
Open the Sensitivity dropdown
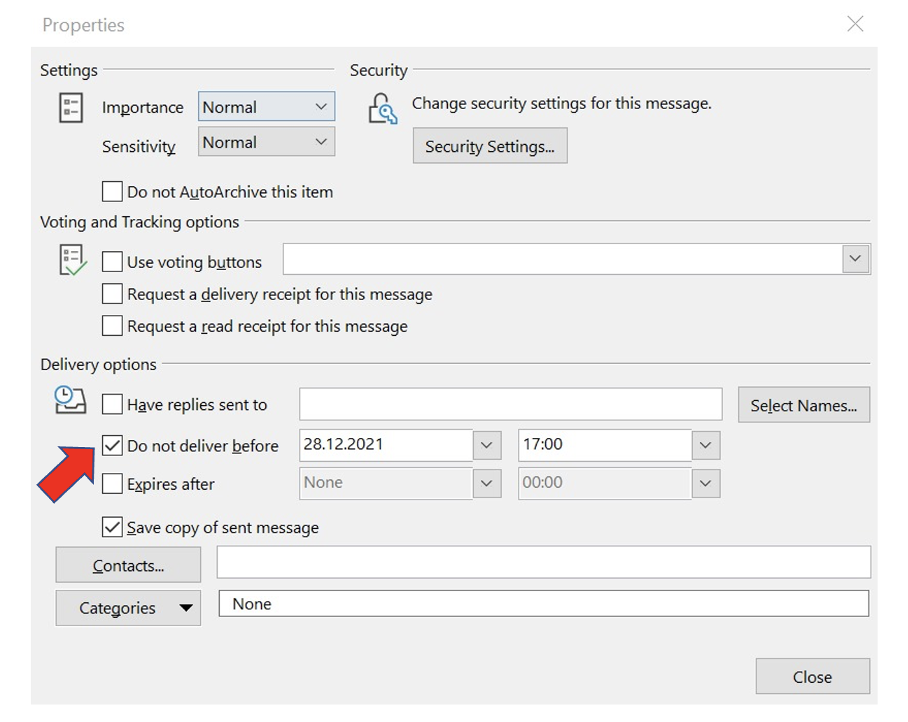pos(320,142)
